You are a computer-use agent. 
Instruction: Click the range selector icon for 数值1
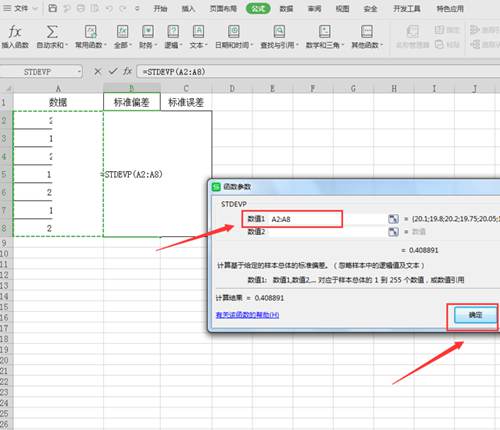393,219
